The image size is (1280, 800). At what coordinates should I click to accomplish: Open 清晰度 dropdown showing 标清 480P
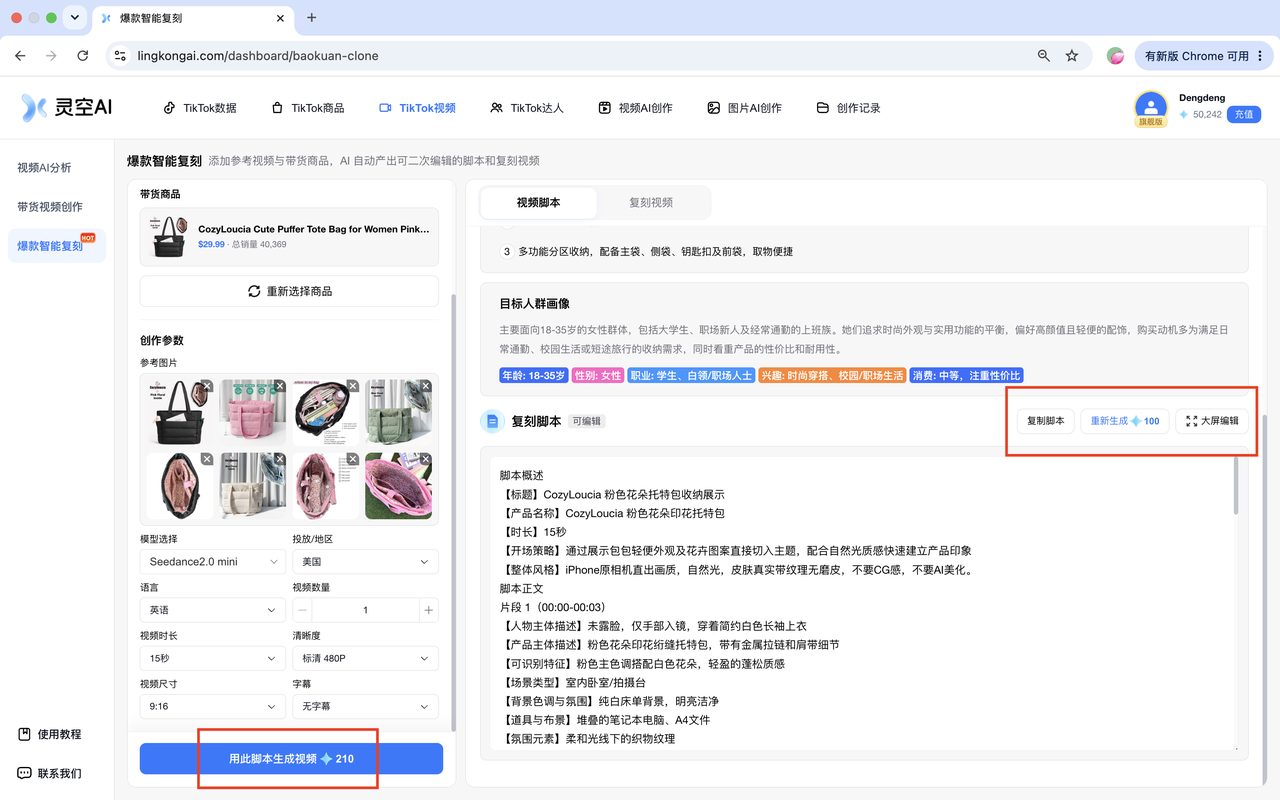[365, 658]
